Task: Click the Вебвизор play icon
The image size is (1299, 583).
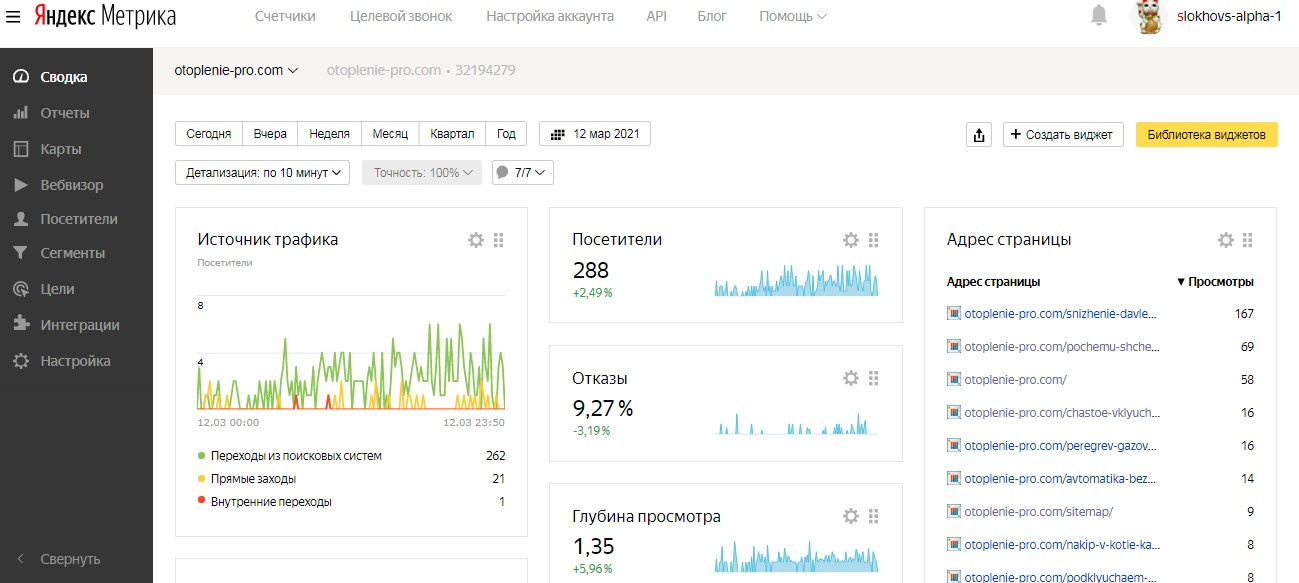Action: (20, 185)
